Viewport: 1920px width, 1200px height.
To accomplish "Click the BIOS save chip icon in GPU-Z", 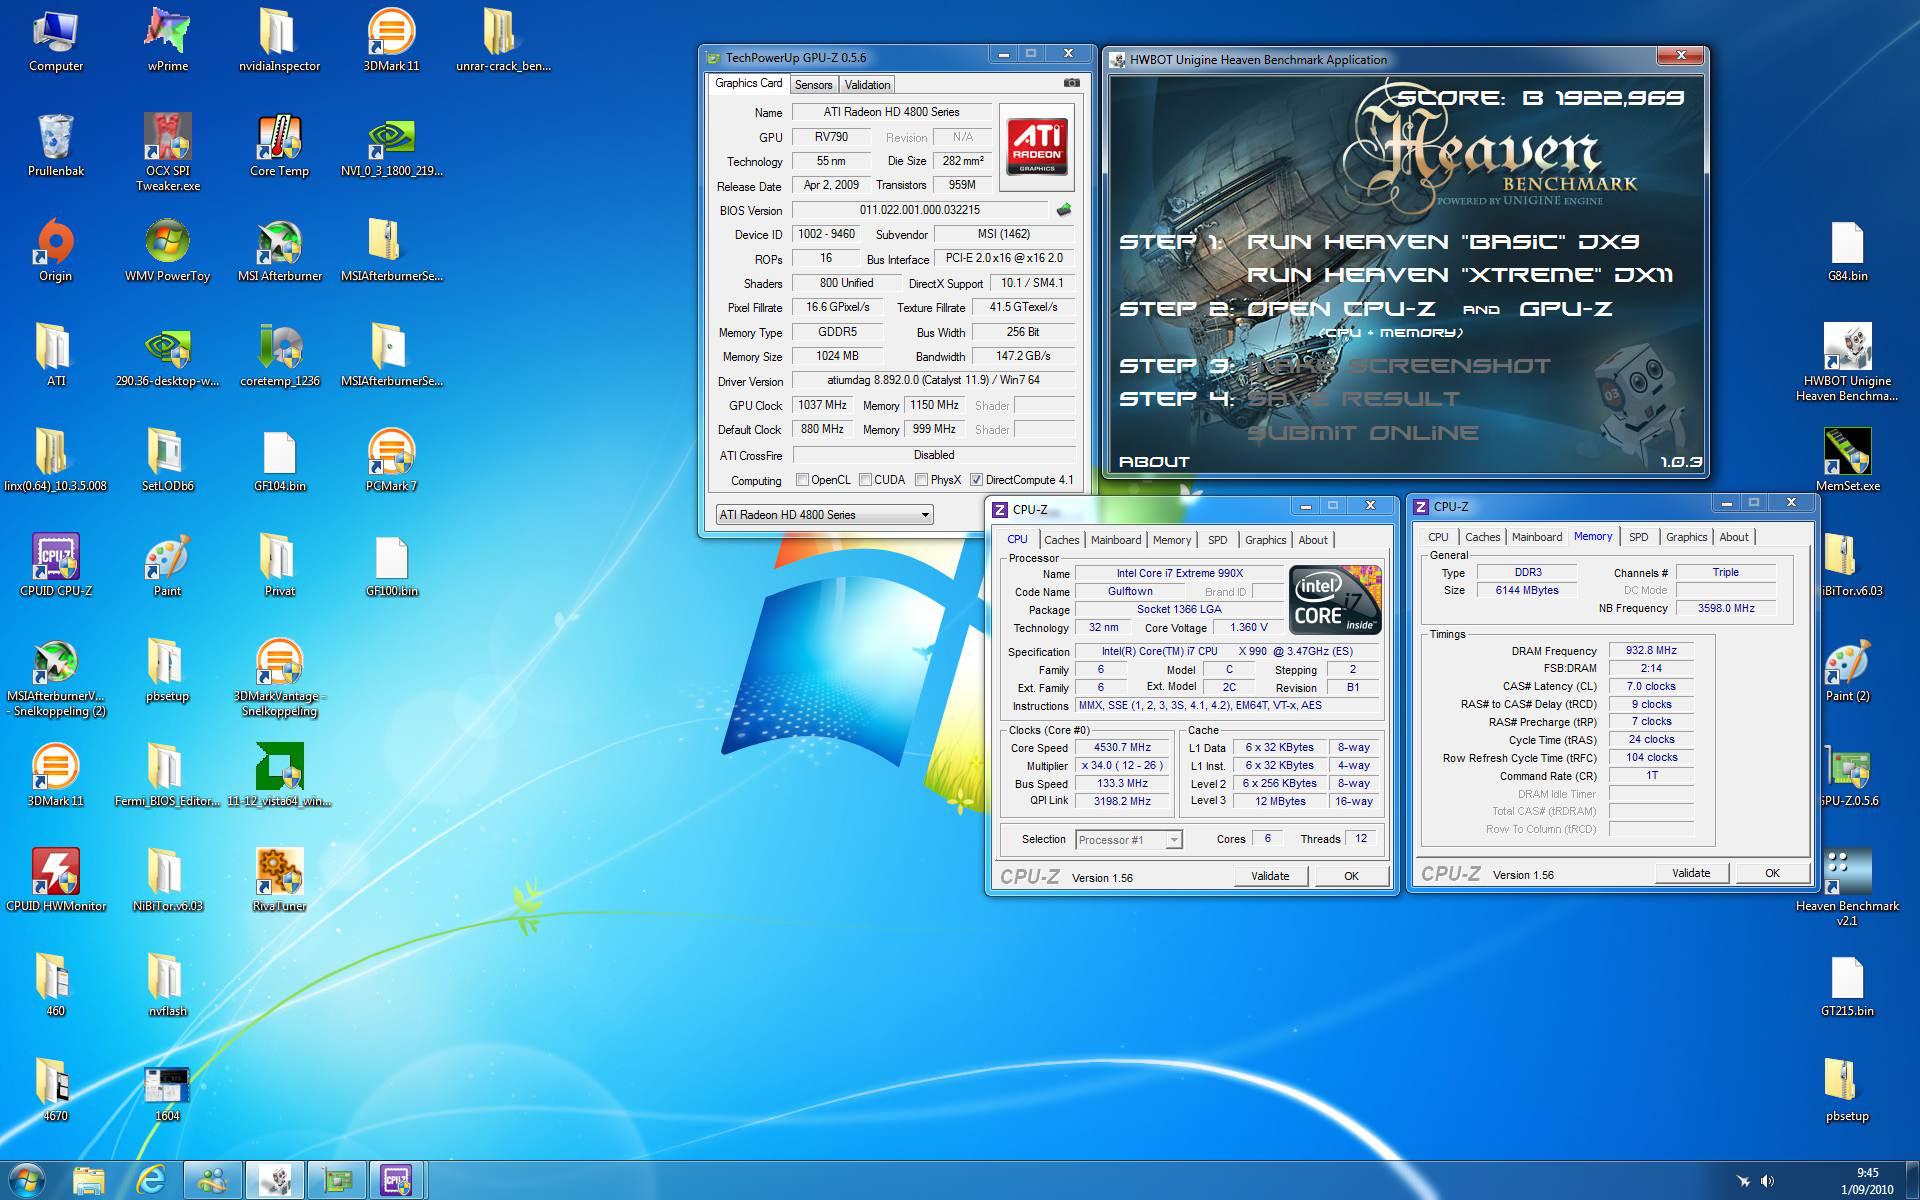I will [x=1064, y=210].
